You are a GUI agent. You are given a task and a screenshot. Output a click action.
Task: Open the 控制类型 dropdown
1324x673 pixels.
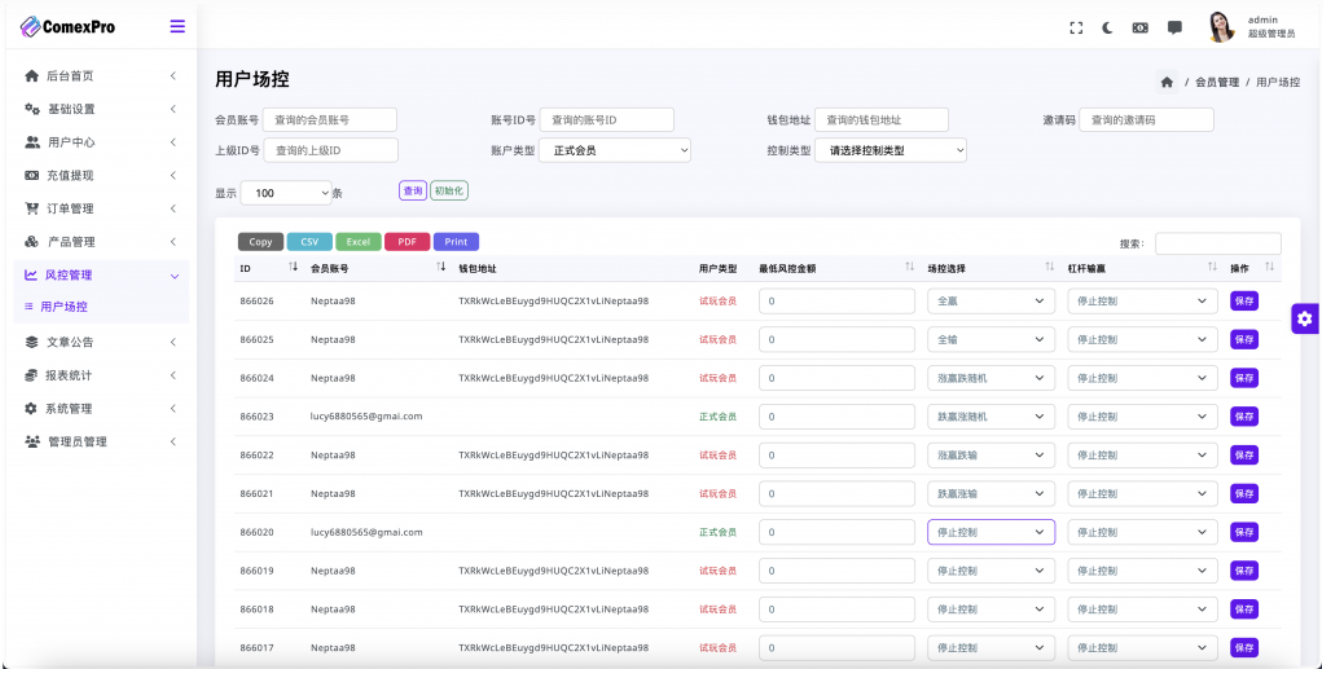891,151
